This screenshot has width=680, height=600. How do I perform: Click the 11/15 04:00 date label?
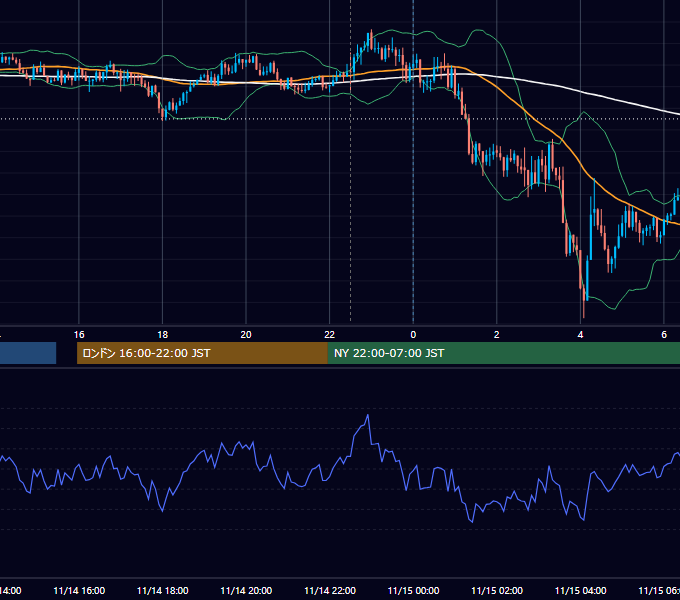[x=581, y=591]
